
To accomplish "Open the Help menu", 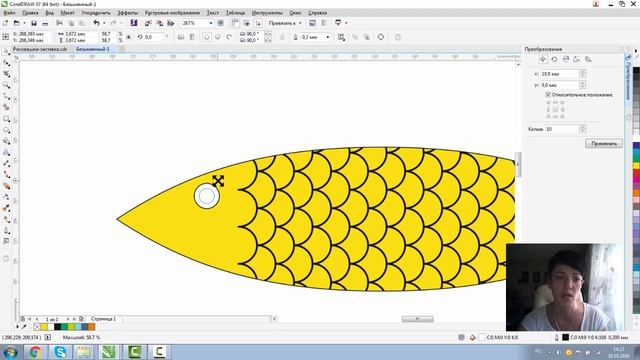I will [x=317, y=13].
